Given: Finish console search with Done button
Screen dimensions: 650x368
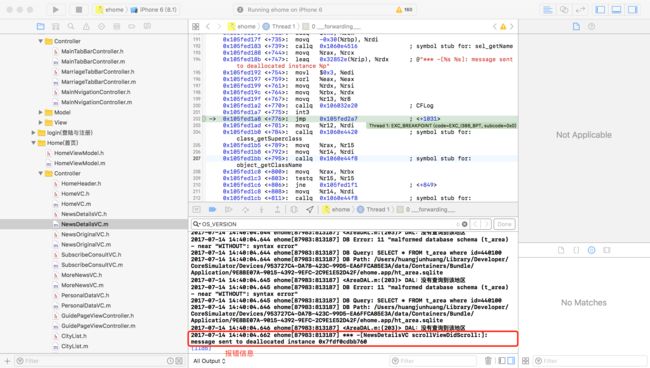Looking at the screenshot, I should pos(504,224).
